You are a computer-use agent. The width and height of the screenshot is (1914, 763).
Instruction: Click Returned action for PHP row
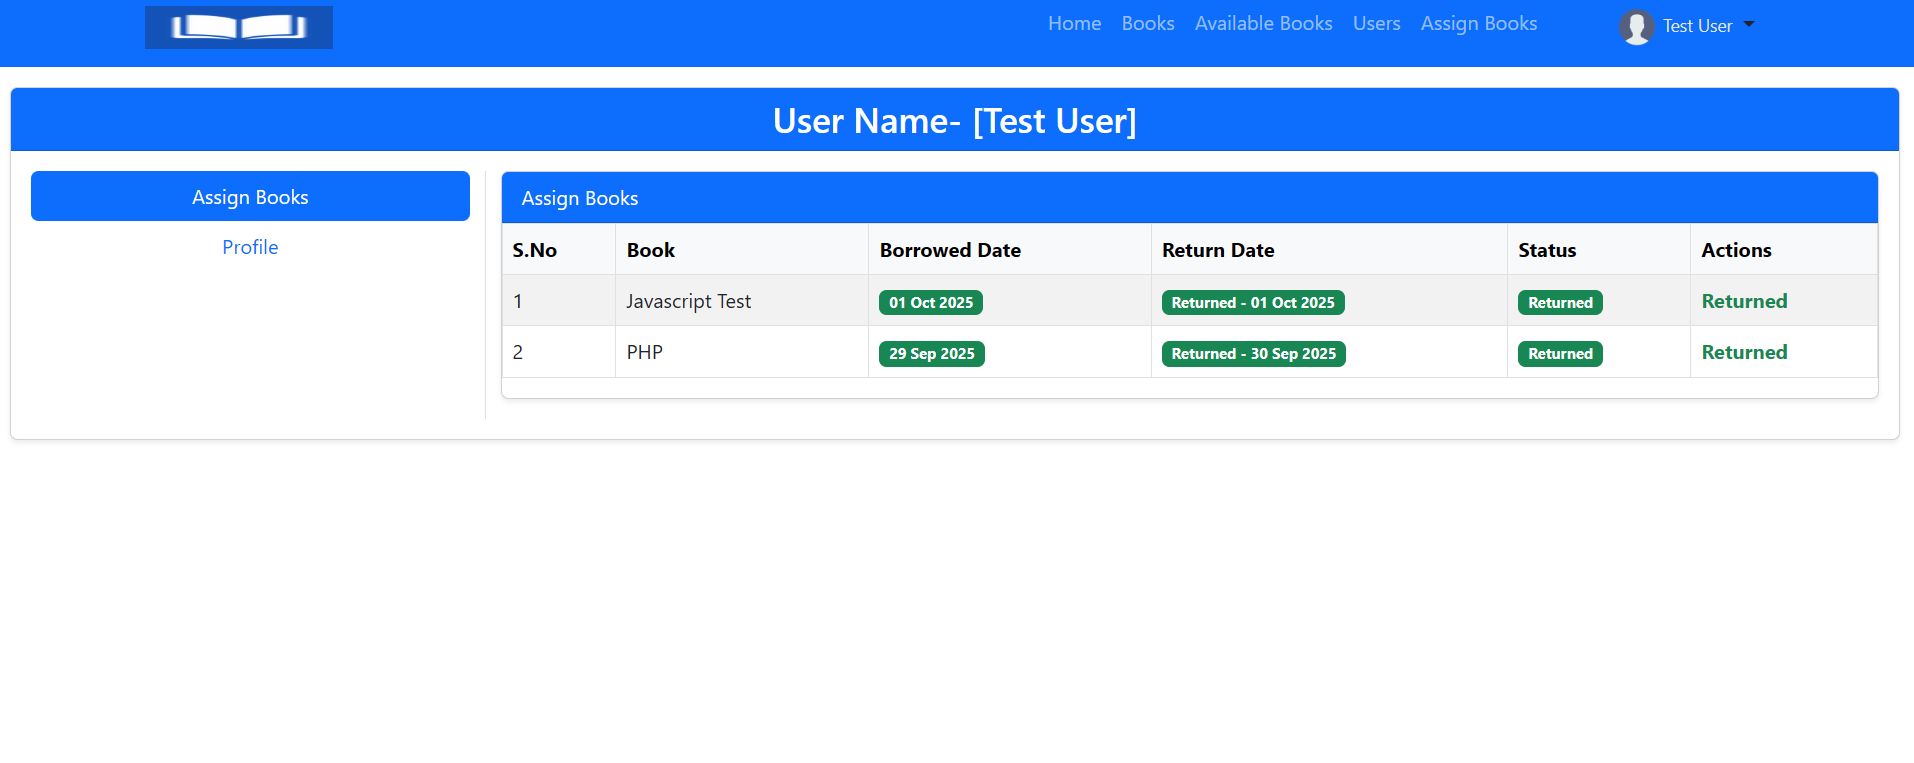pyautogui.click(x=1744, y=352)
